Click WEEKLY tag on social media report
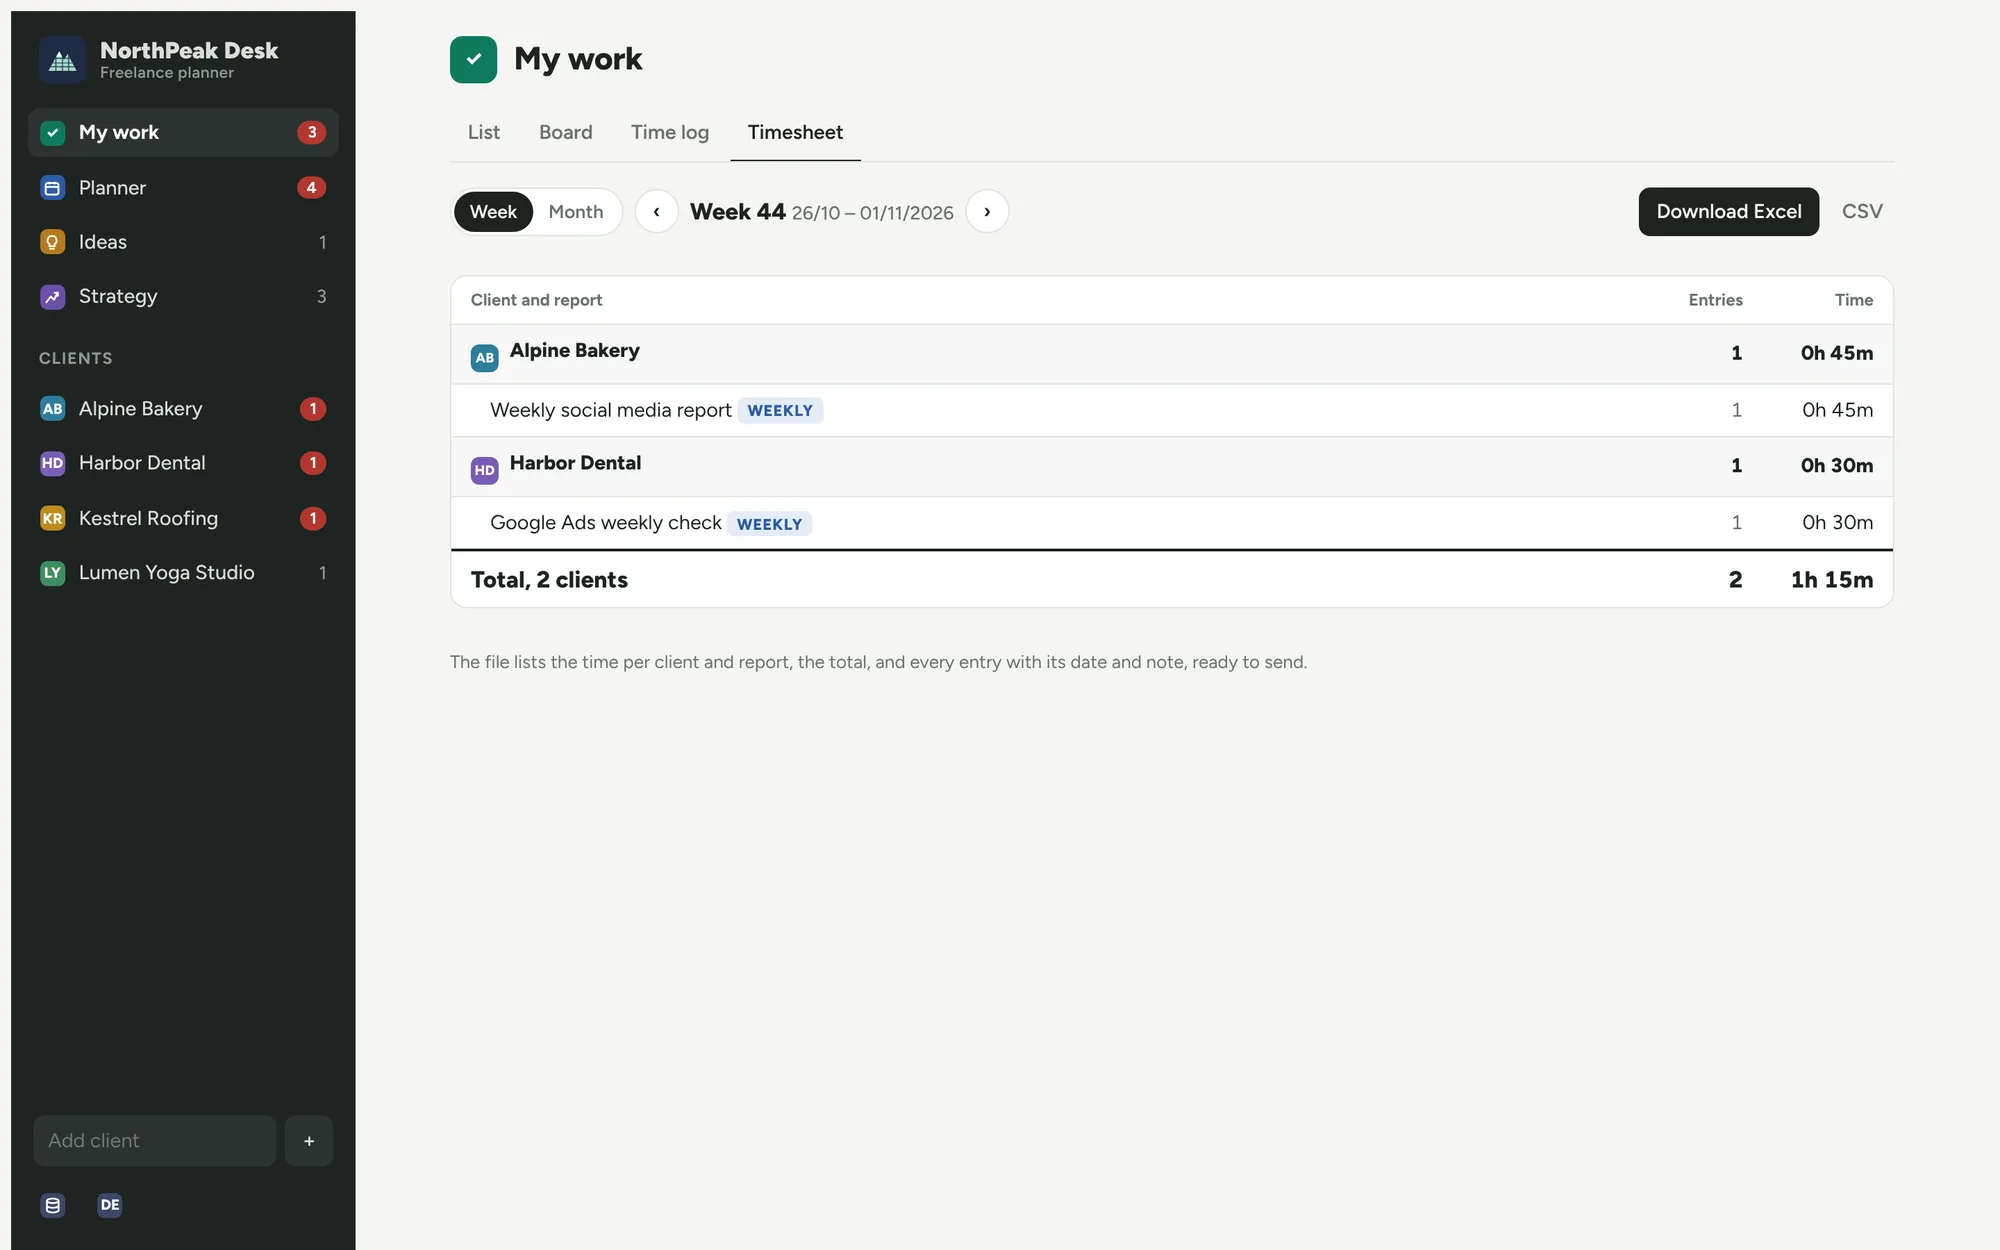The height and width of the screenshot is (1250, 2000). point(780,411)
